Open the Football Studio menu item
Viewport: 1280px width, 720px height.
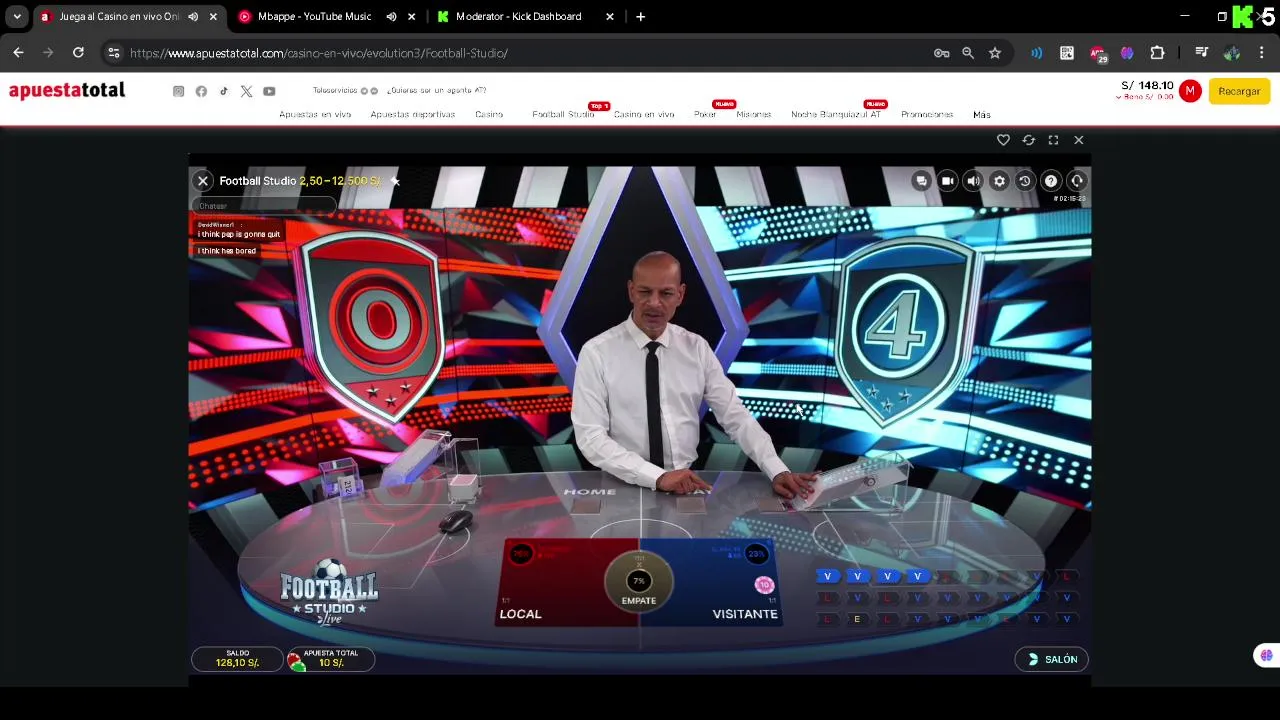coord(563,114)
